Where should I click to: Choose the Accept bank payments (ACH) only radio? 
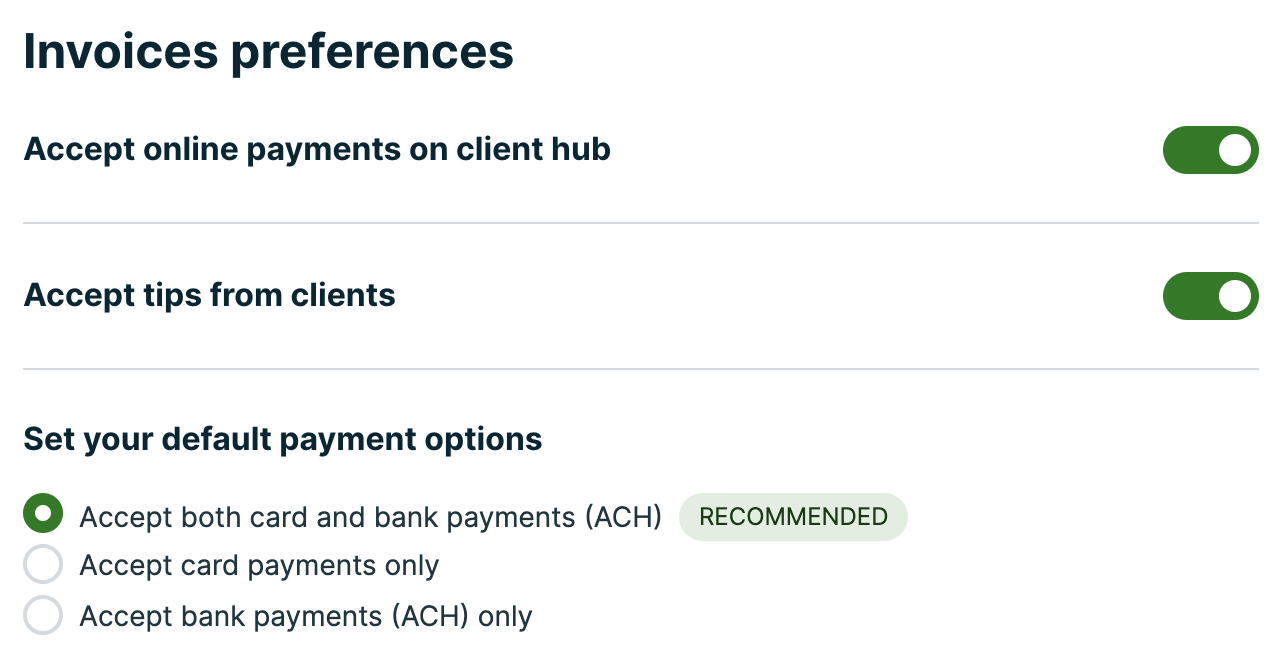tap(43, 615)
